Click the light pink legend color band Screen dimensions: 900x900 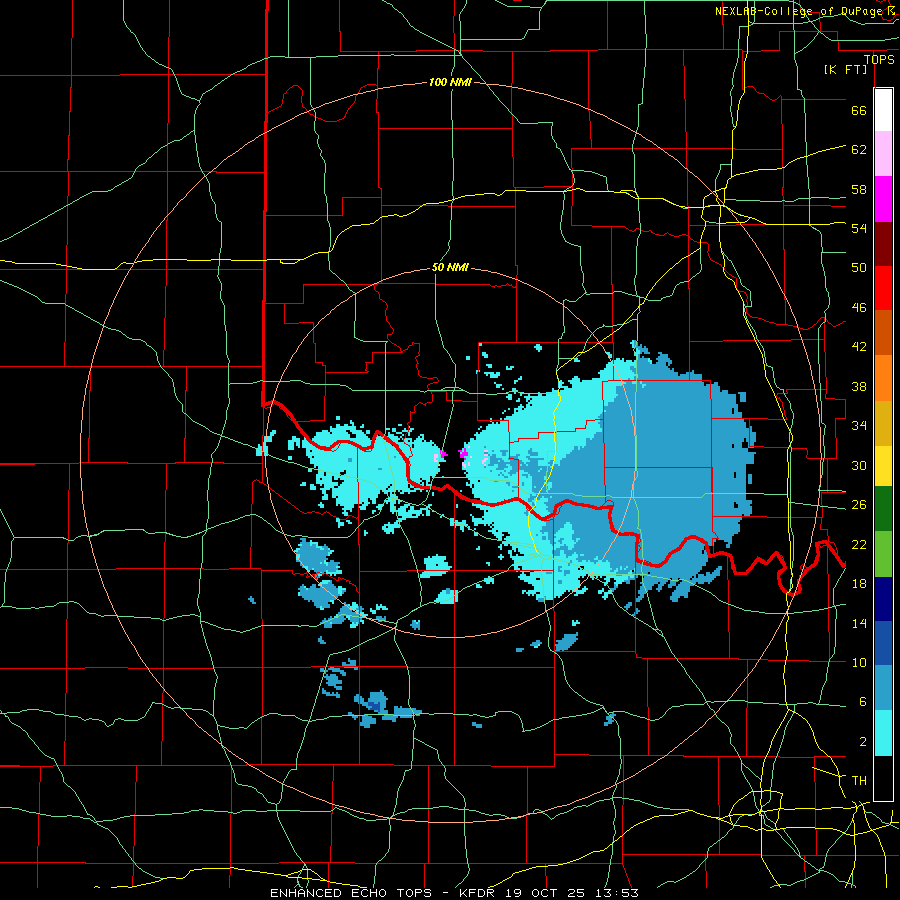click(883, 154)
